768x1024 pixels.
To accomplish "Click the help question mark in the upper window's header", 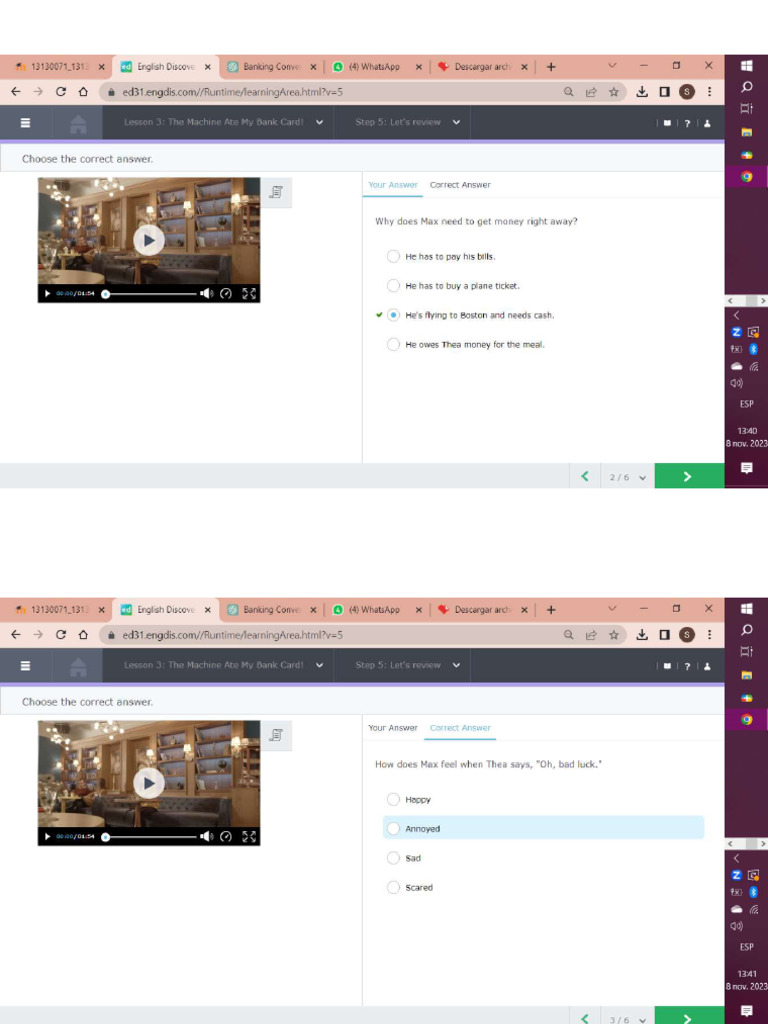I will click(x=687, y=123).
